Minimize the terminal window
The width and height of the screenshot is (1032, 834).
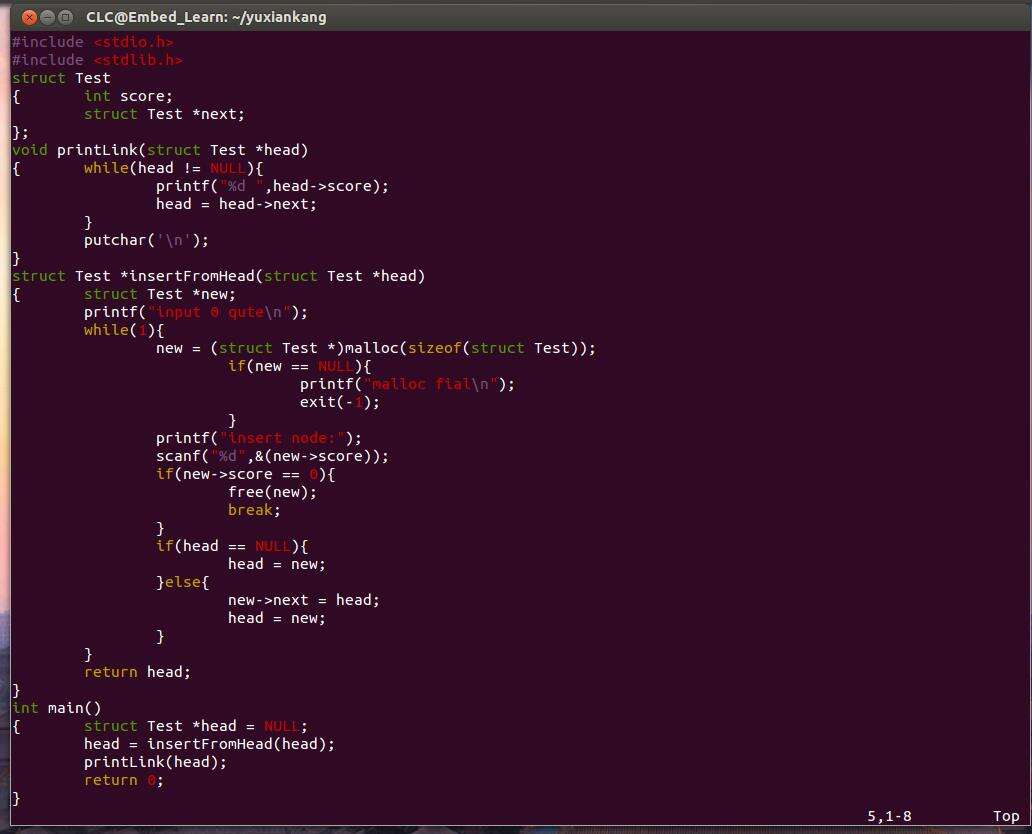[47, 17]
